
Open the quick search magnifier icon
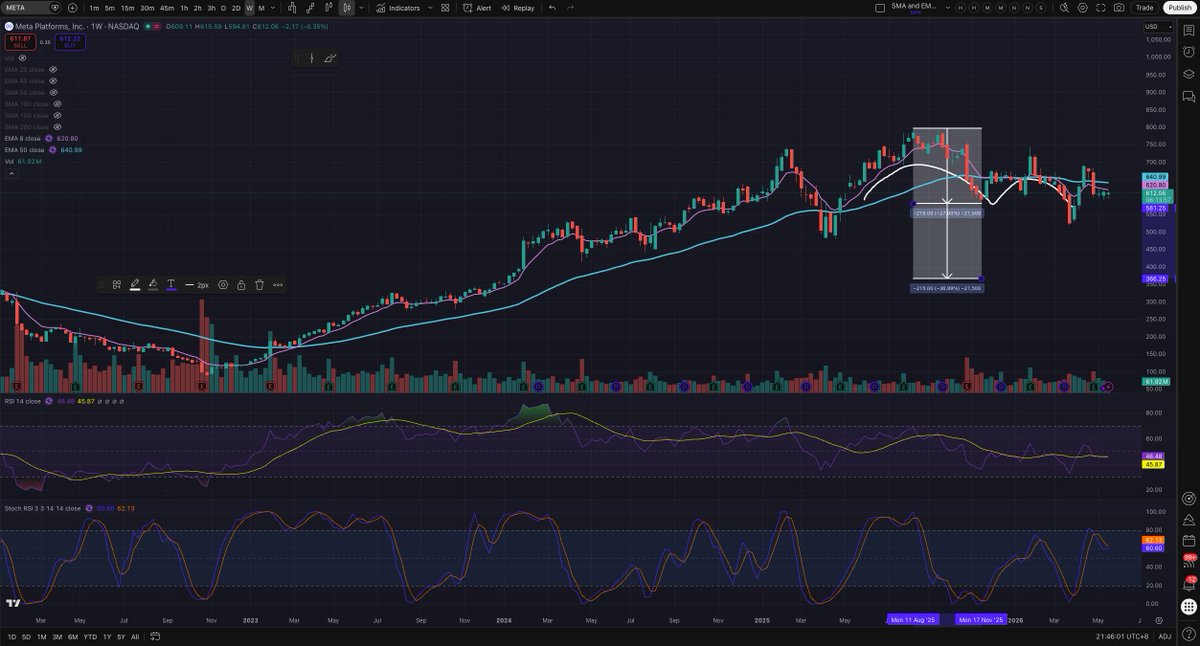click(1064, 8)
